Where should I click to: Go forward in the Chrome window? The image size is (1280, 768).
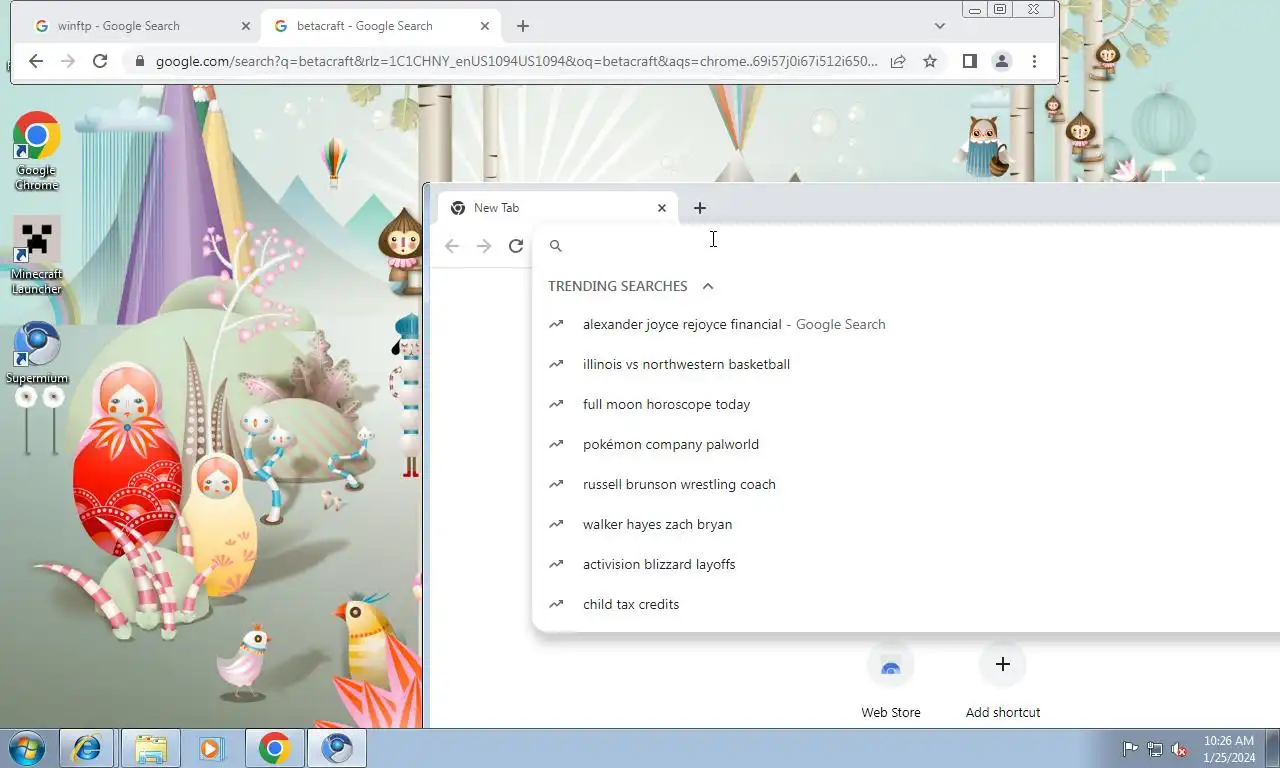[68, 61]
